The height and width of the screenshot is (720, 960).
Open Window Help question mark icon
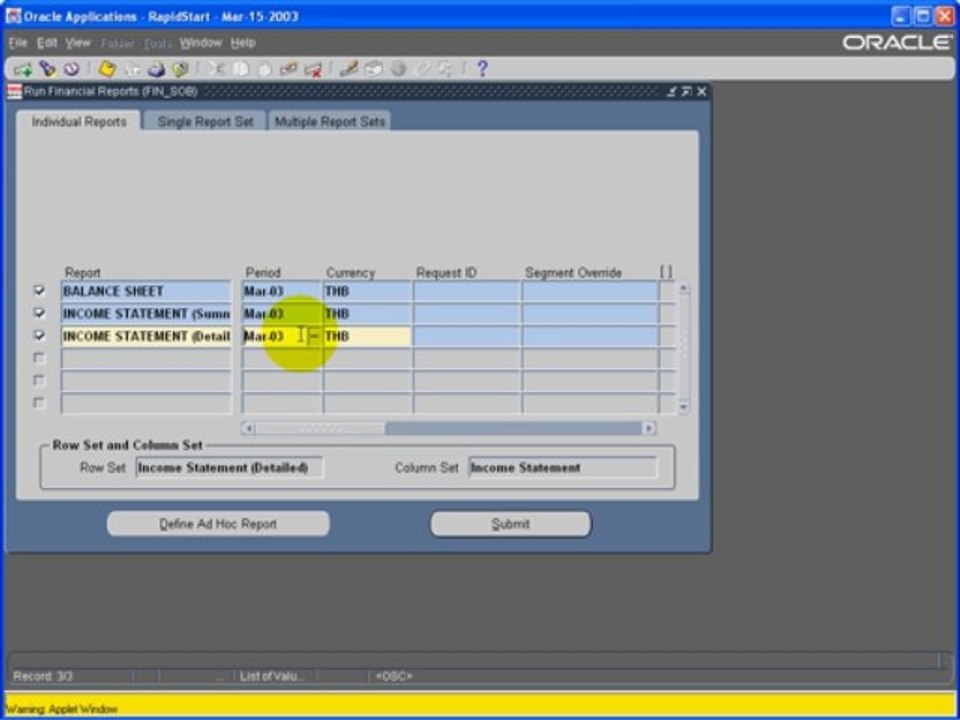[x=482, y=69]
